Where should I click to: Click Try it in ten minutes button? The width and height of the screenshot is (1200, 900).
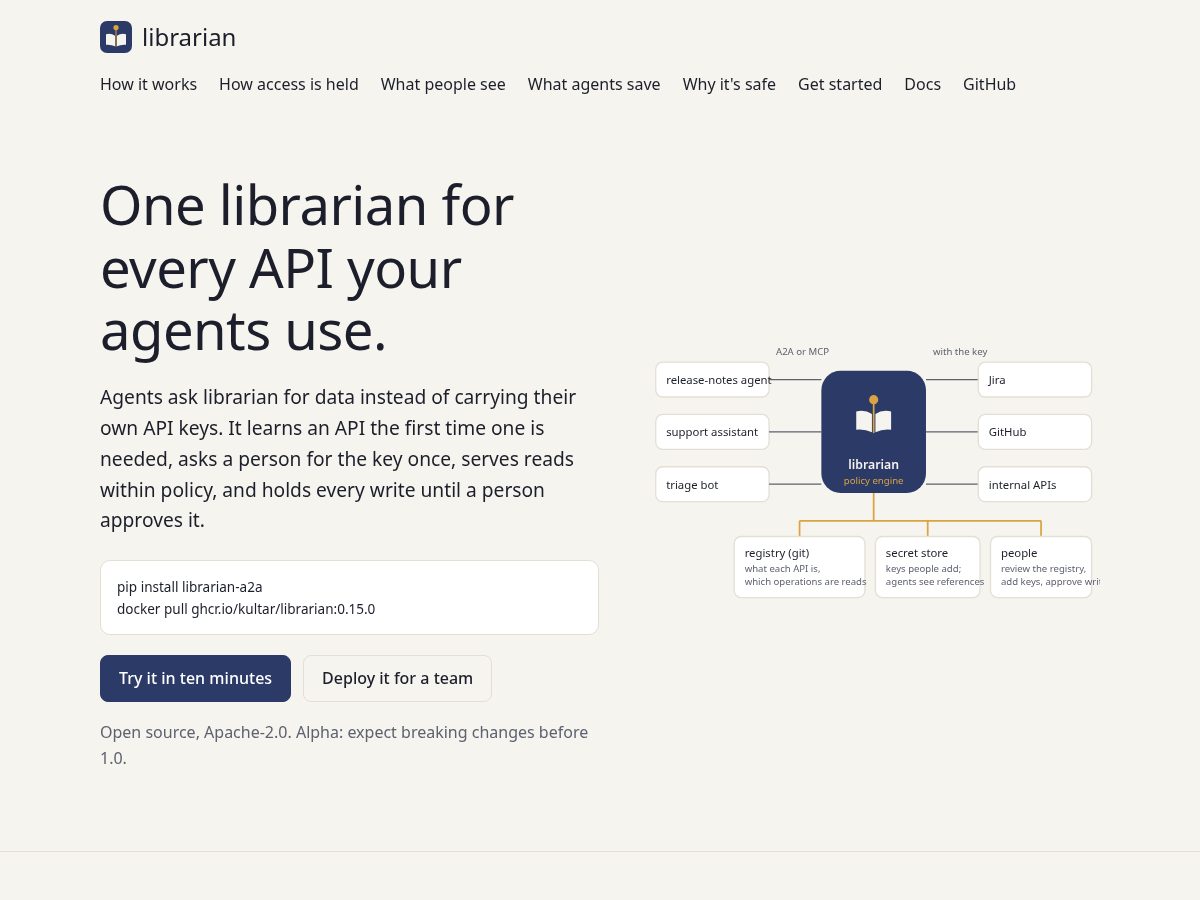(195, 678)
